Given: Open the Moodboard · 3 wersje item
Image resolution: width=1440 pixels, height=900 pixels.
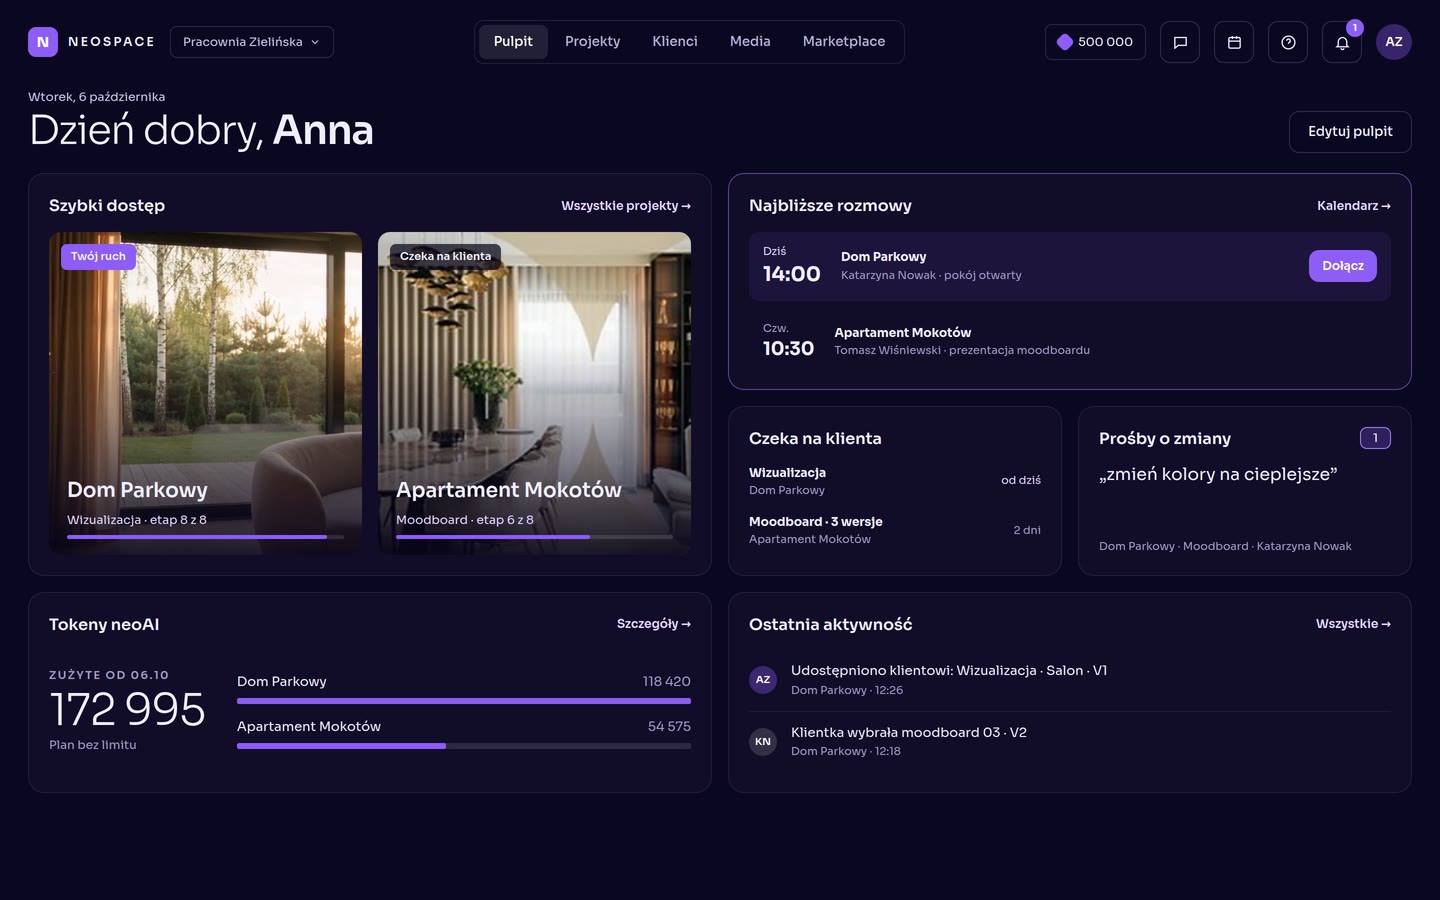Looking at the screenshot, I should click(895, 530).
